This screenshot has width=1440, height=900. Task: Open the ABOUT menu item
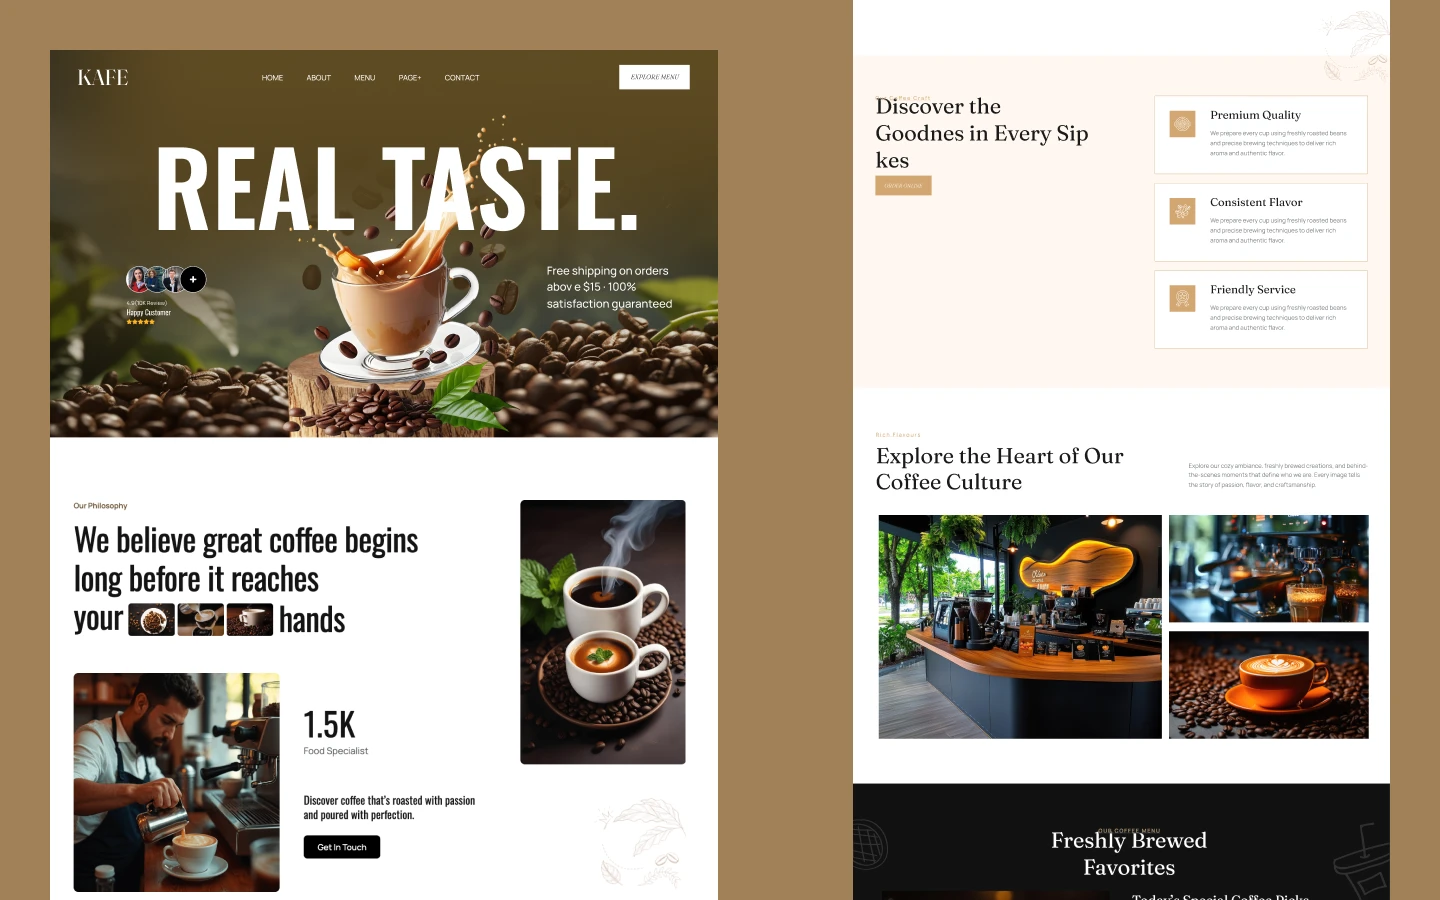[x=318, y=78]
